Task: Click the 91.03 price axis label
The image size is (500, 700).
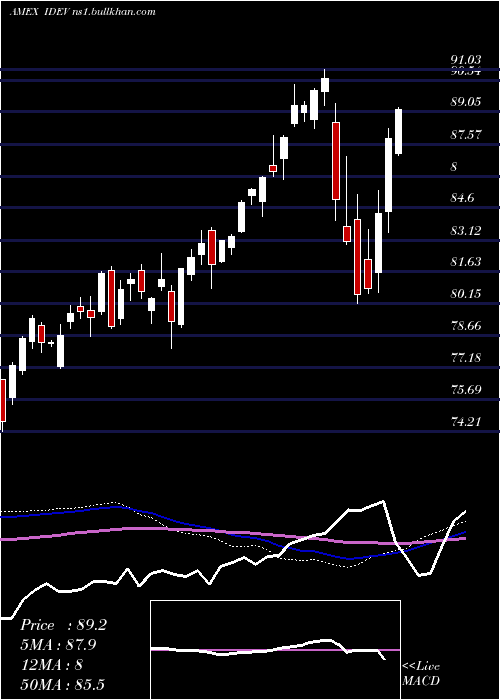Action: [x=465, y=60]
